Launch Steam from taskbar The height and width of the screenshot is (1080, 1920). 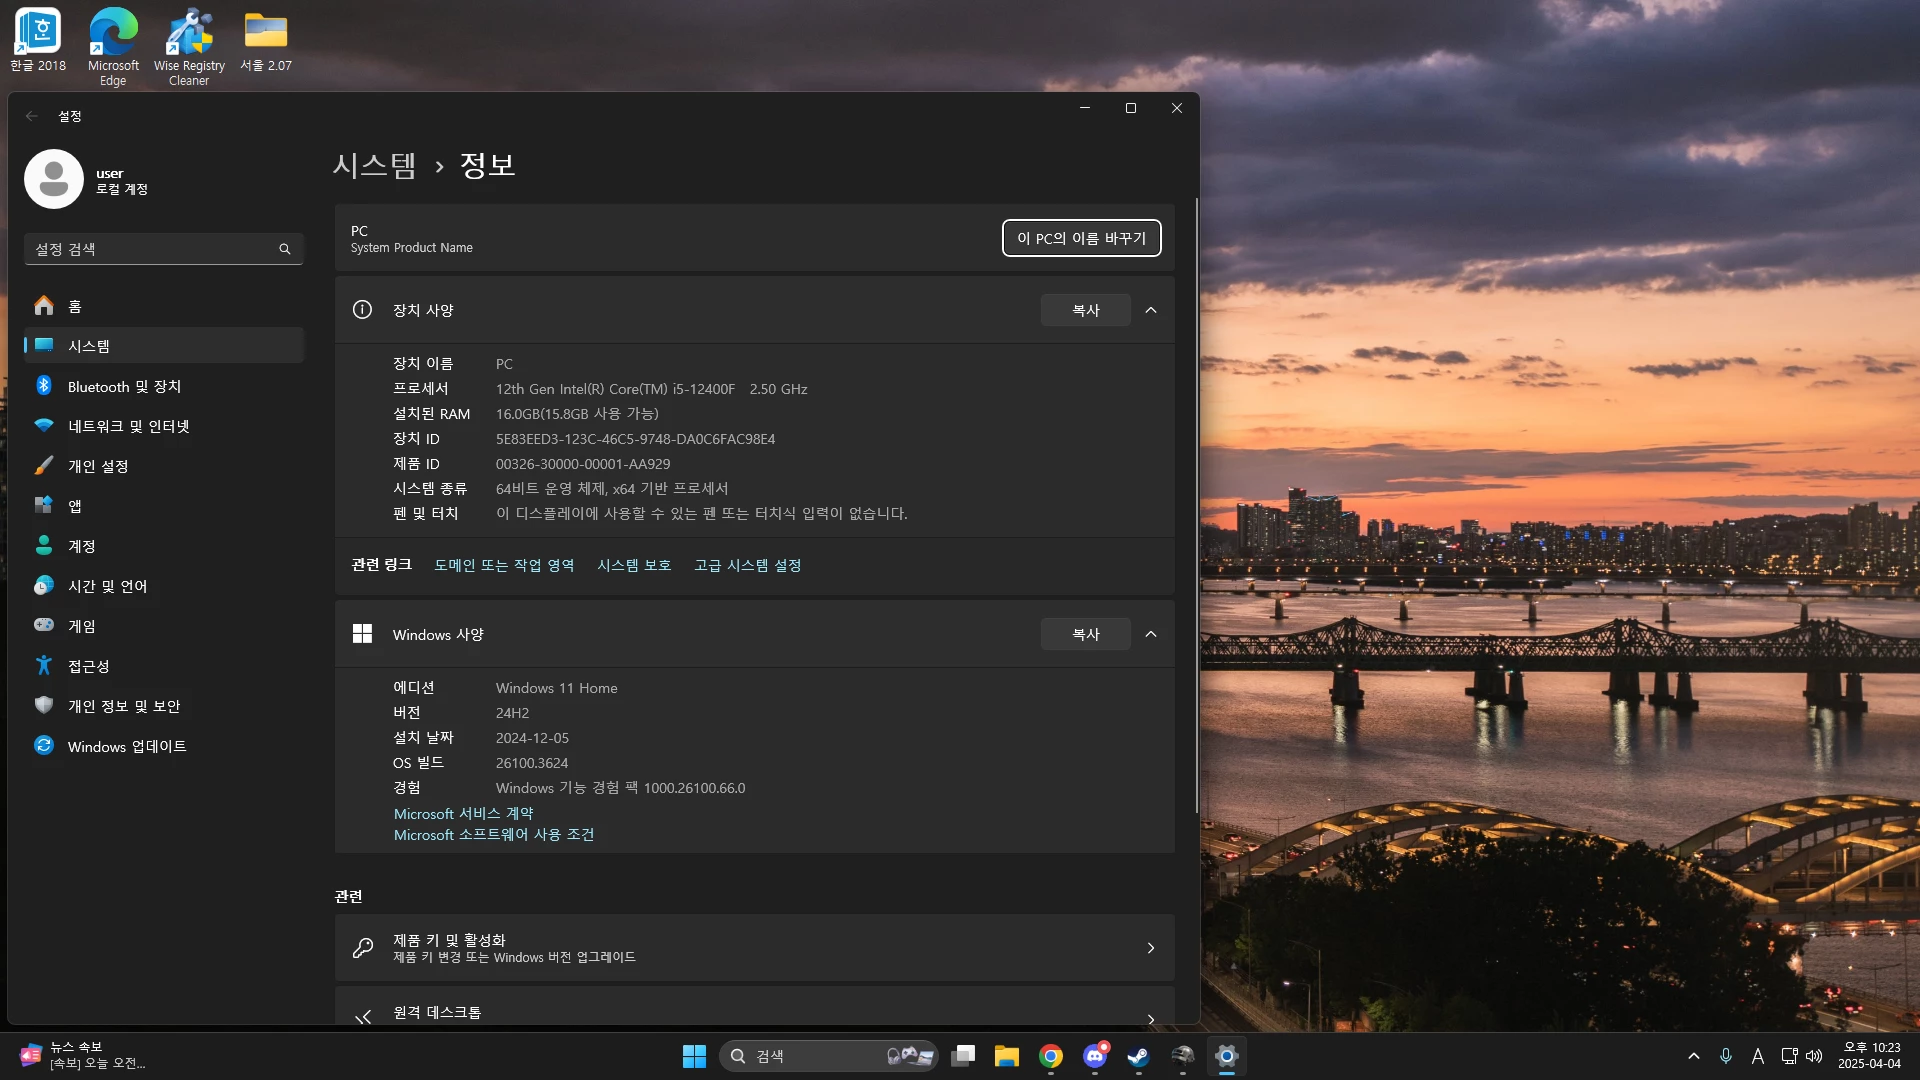pyautogui.click(x=1138, y=1056)
